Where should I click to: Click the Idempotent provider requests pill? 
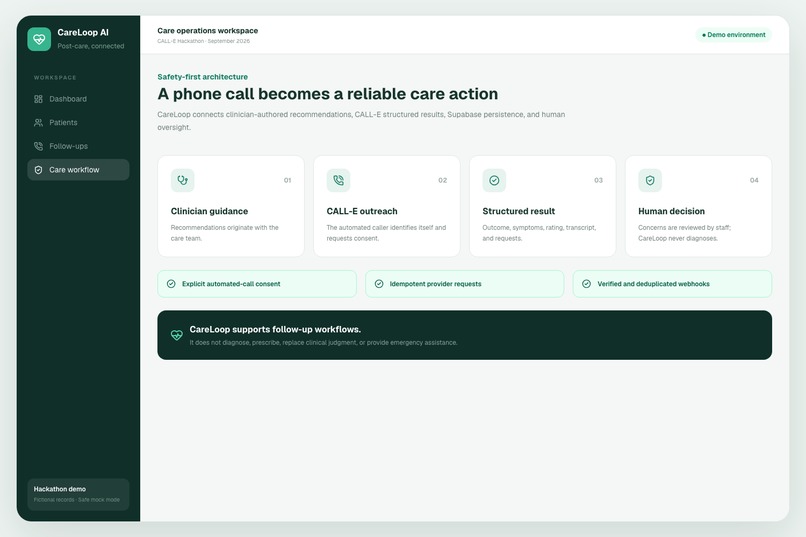pyautogui.click(x=465, y=284)
